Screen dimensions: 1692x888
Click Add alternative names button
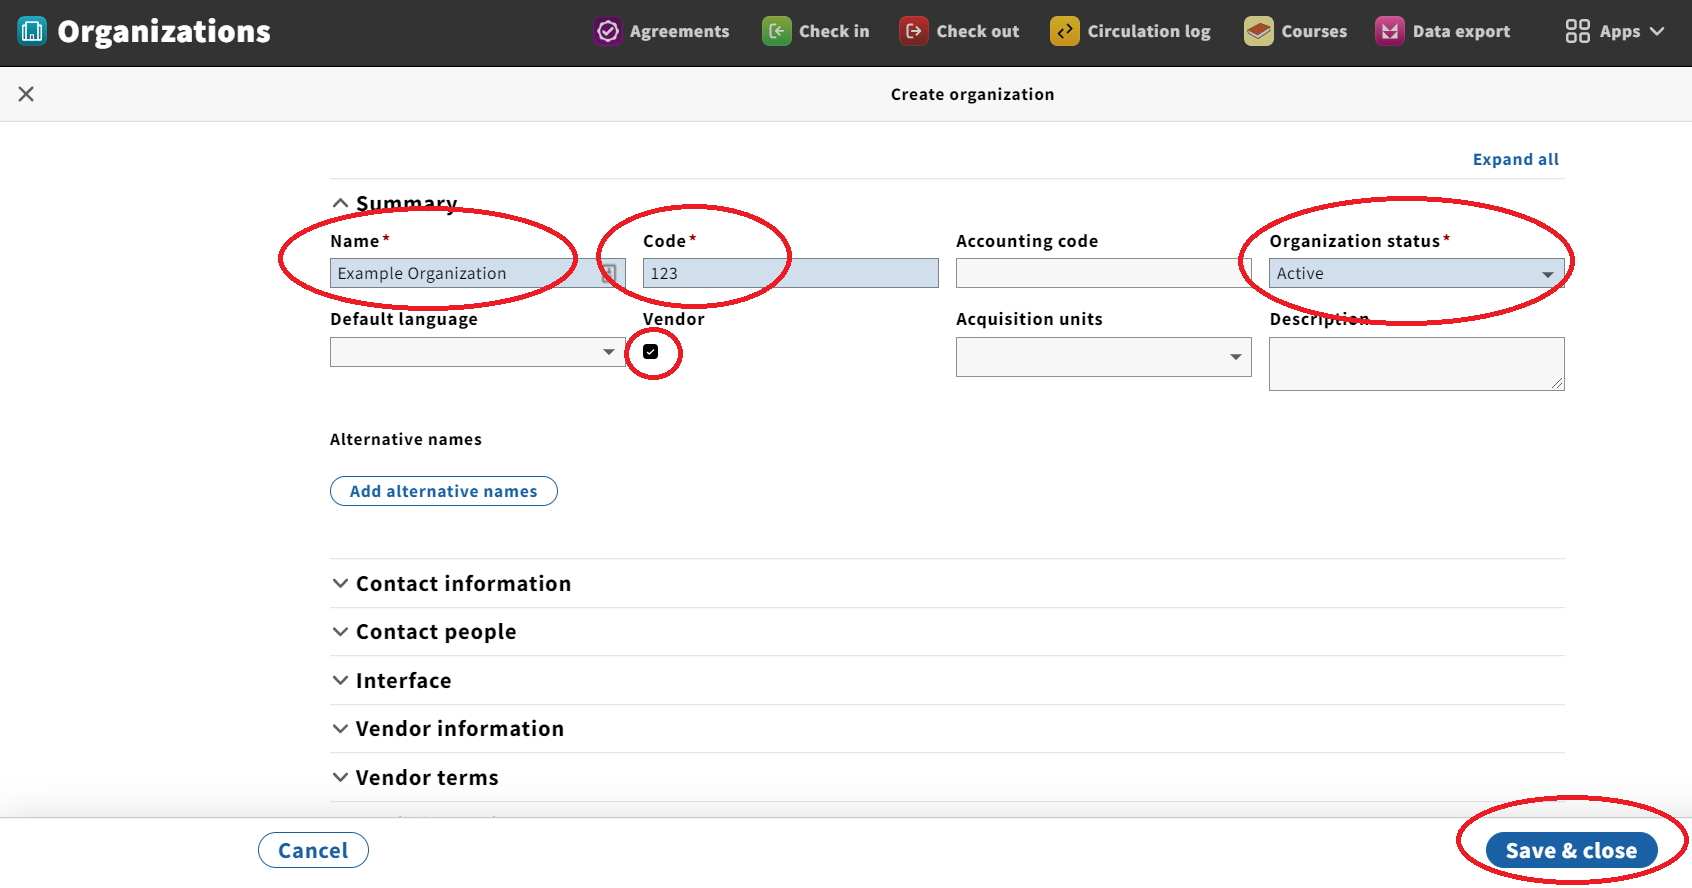coord(444,491)
